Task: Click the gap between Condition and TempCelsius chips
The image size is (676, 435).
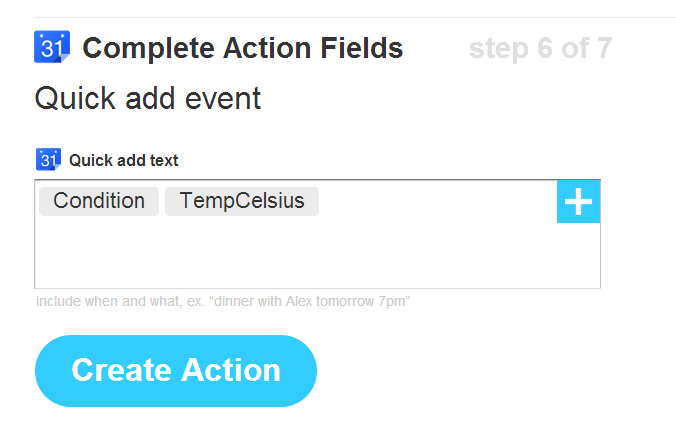Action: pyautogui.click(x=162, y=201)
